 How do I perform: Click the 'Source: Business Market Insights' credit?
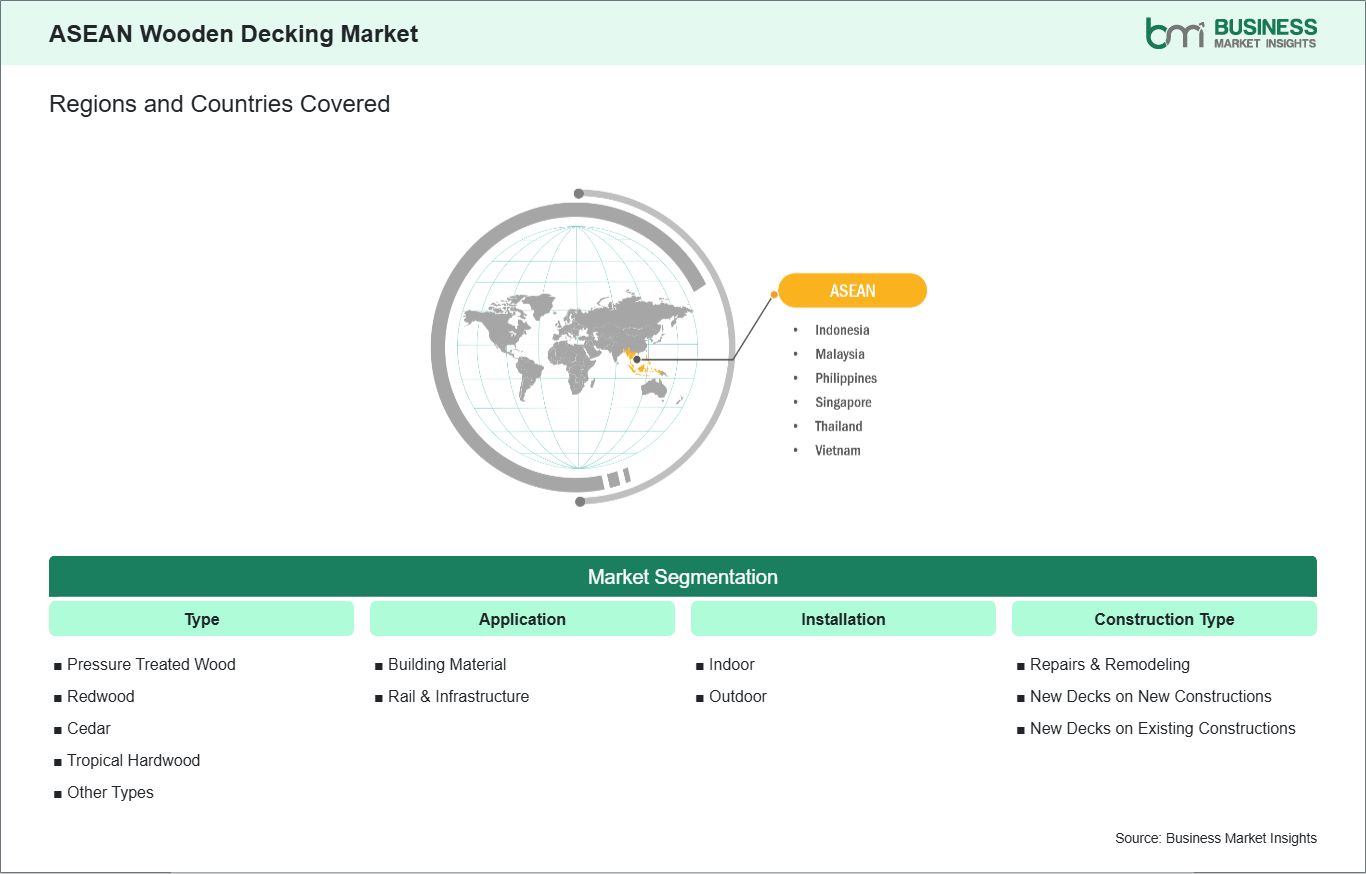pyautogui.click(x=1216, y=838)
